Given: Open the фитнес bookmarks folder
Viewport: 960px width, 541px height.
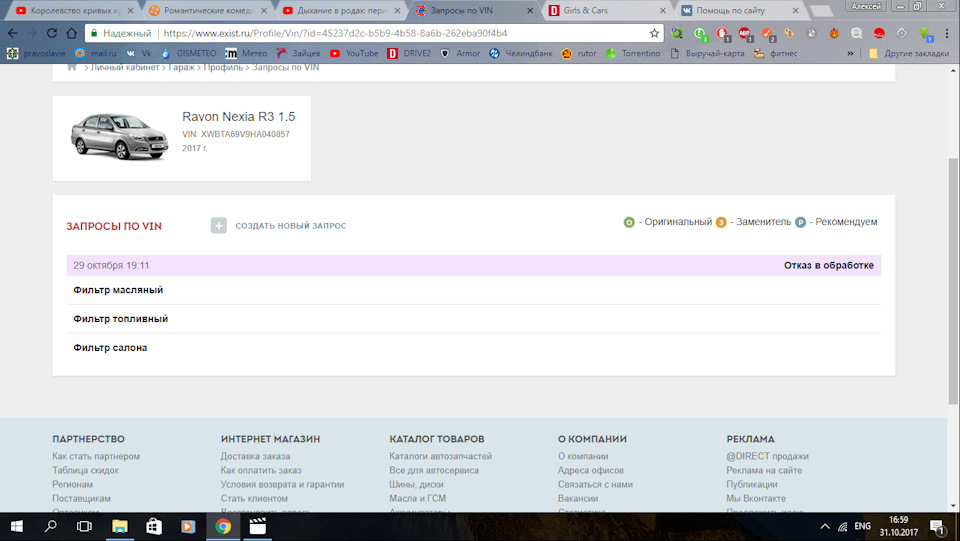Looking at the screenshot, I should pos(776,54).
